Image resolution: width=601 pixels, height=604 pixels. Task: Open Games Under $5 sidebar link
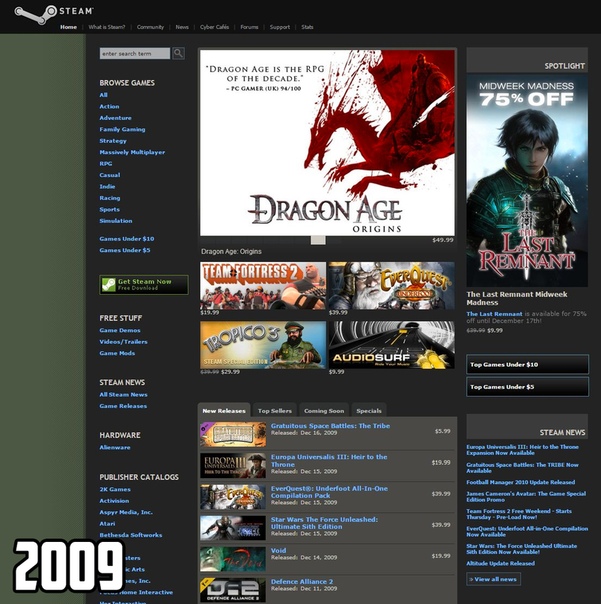[x=125, y=250]
